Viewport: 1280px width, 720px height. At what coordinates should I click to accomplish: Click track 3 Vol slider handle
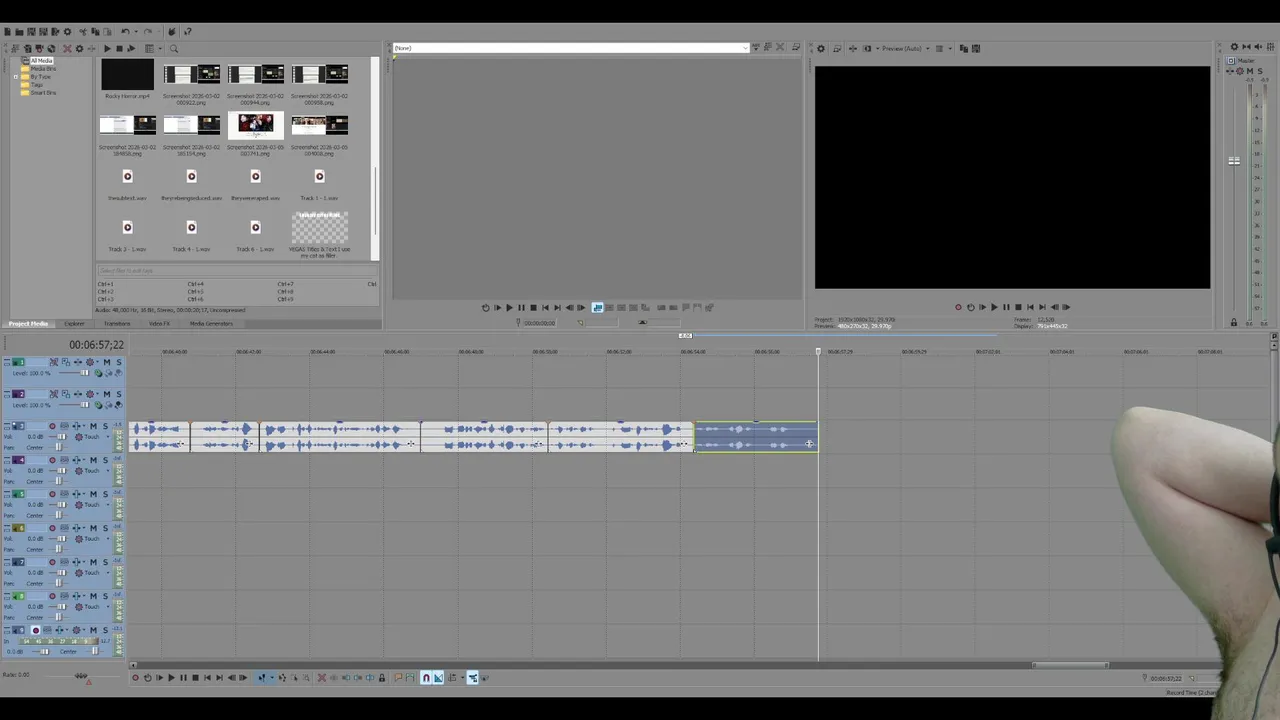(61, 437)
